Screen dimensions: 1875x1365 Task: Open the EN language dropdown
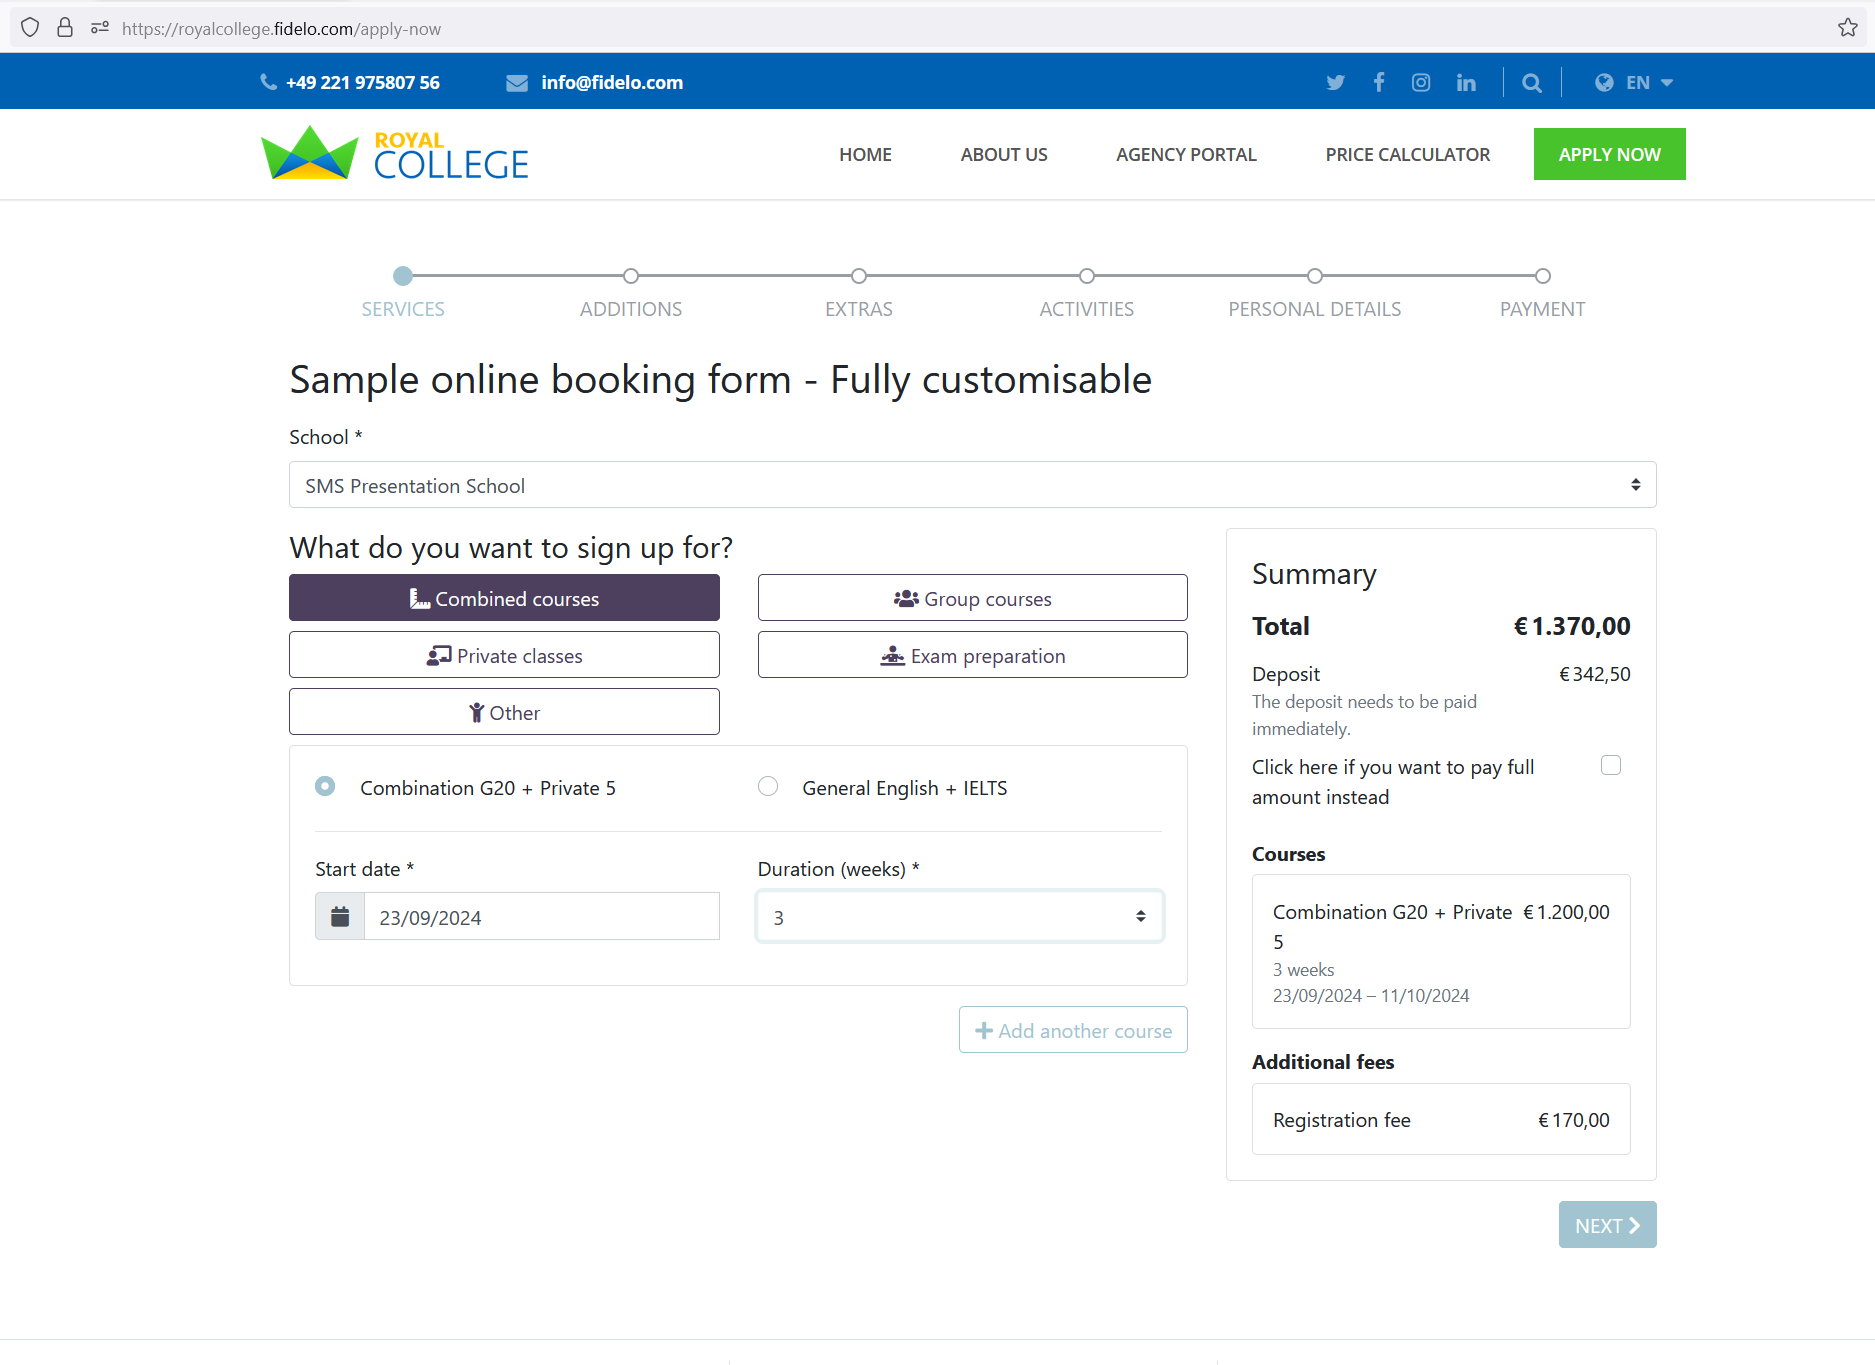click(1634, 83)
